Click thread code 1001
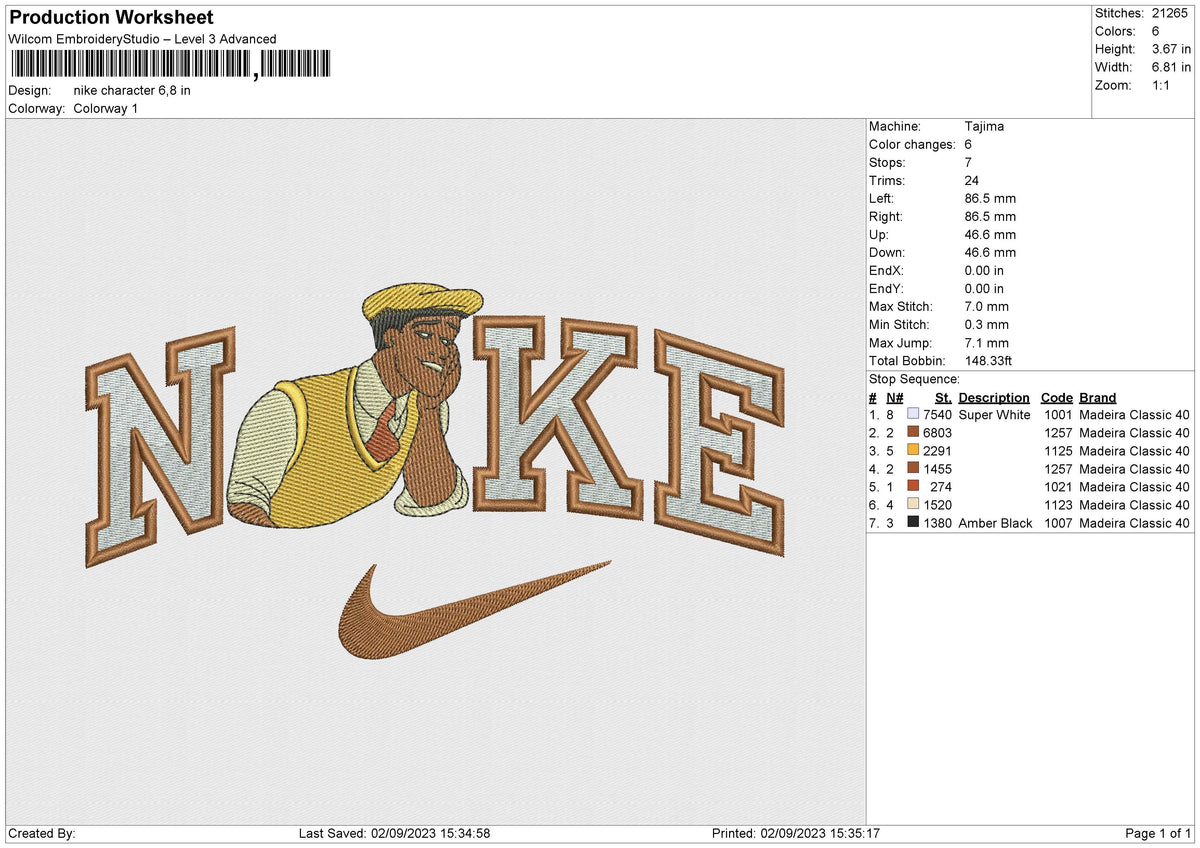Image resolution: width=1200 pixels, height=848 pixels. coord(1058,414)
